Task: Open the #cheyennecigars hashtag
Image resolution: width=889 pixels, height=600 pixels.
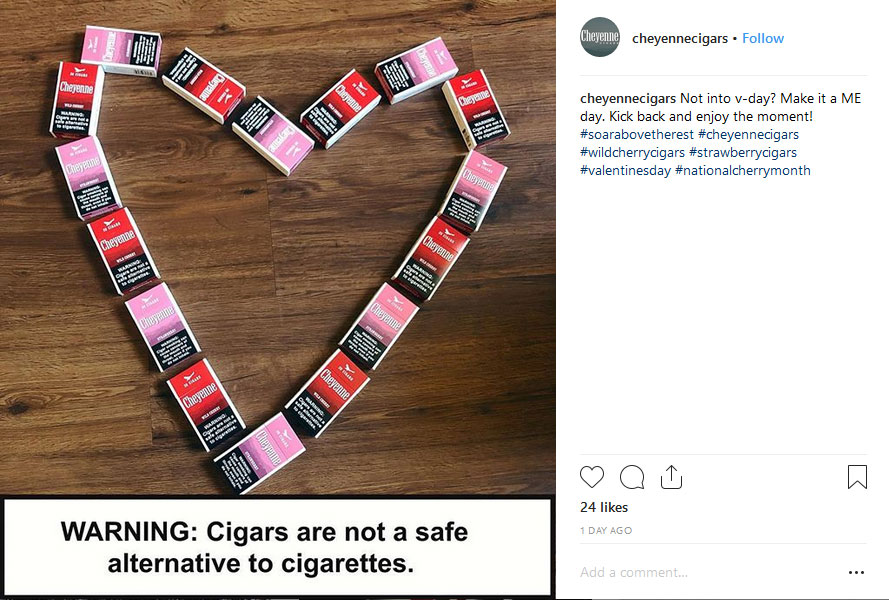Action: click(x=748, y=134)
